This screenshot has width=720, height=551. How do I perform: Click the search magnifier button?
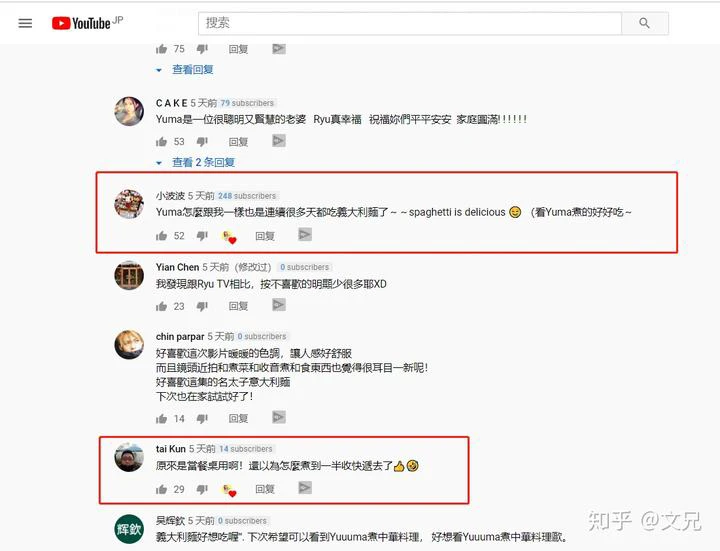645,23
